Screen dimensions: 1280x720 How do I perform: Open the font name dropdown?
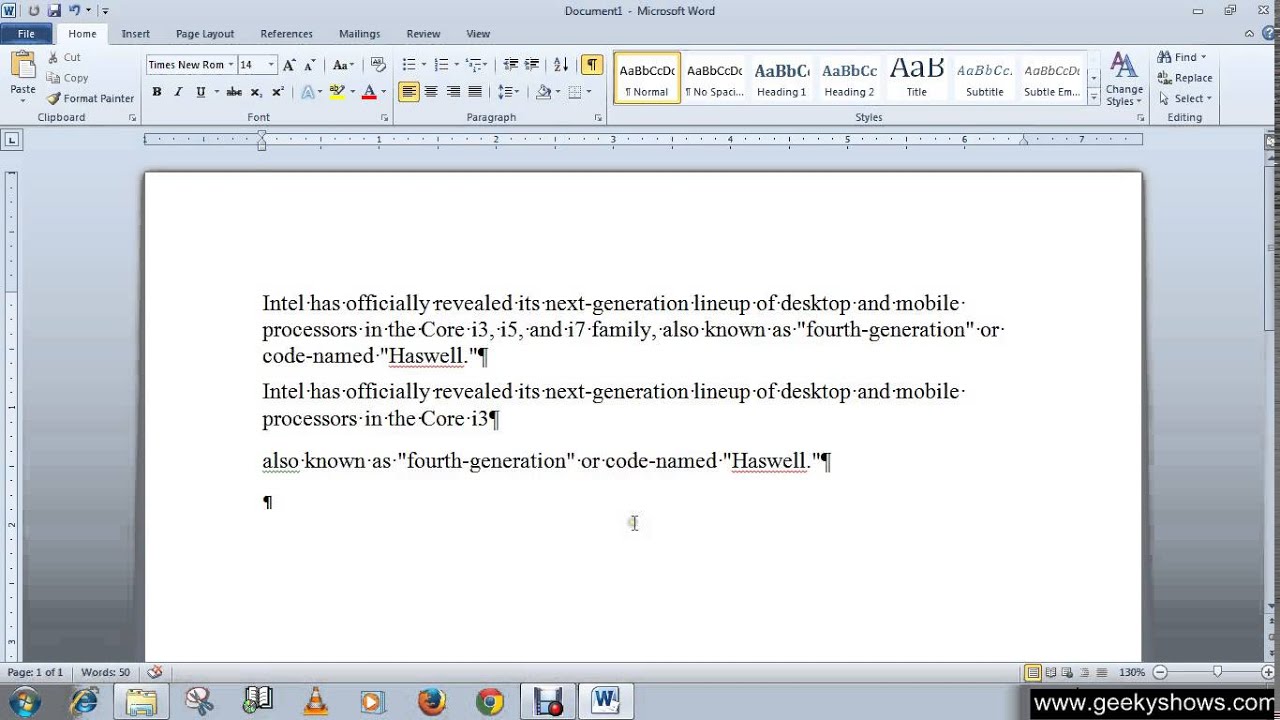click(231, 65)
